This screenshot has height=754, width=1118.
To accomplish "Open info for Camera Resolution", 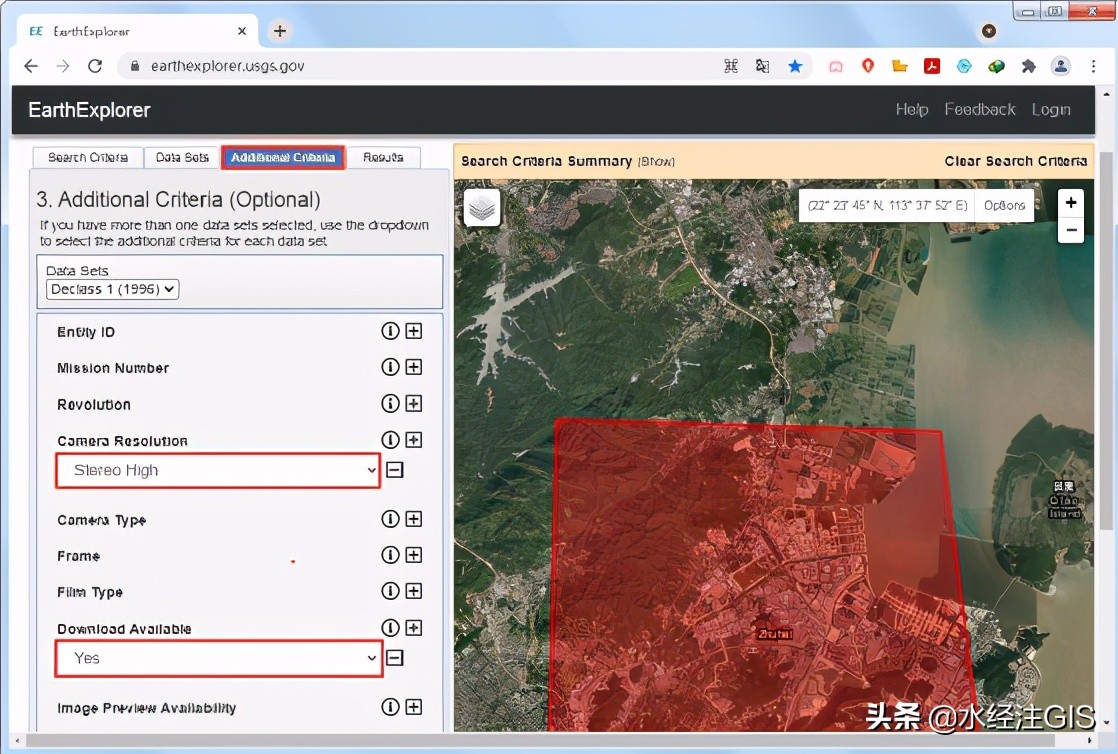I will [x=390, y=439].
